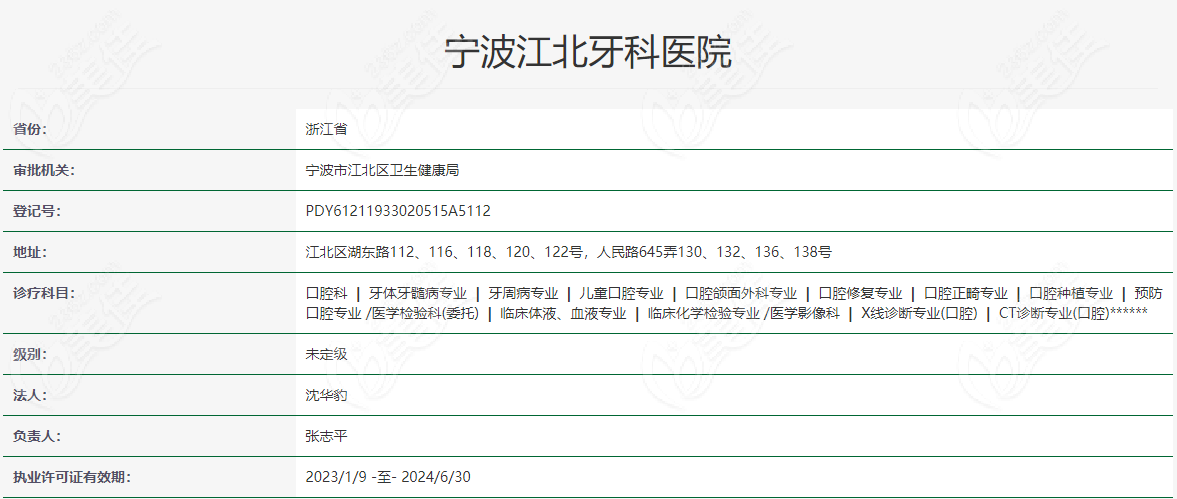Click the title 宁波江北牙科医院
The image size is (1177, 499).
tap(588, 53)
